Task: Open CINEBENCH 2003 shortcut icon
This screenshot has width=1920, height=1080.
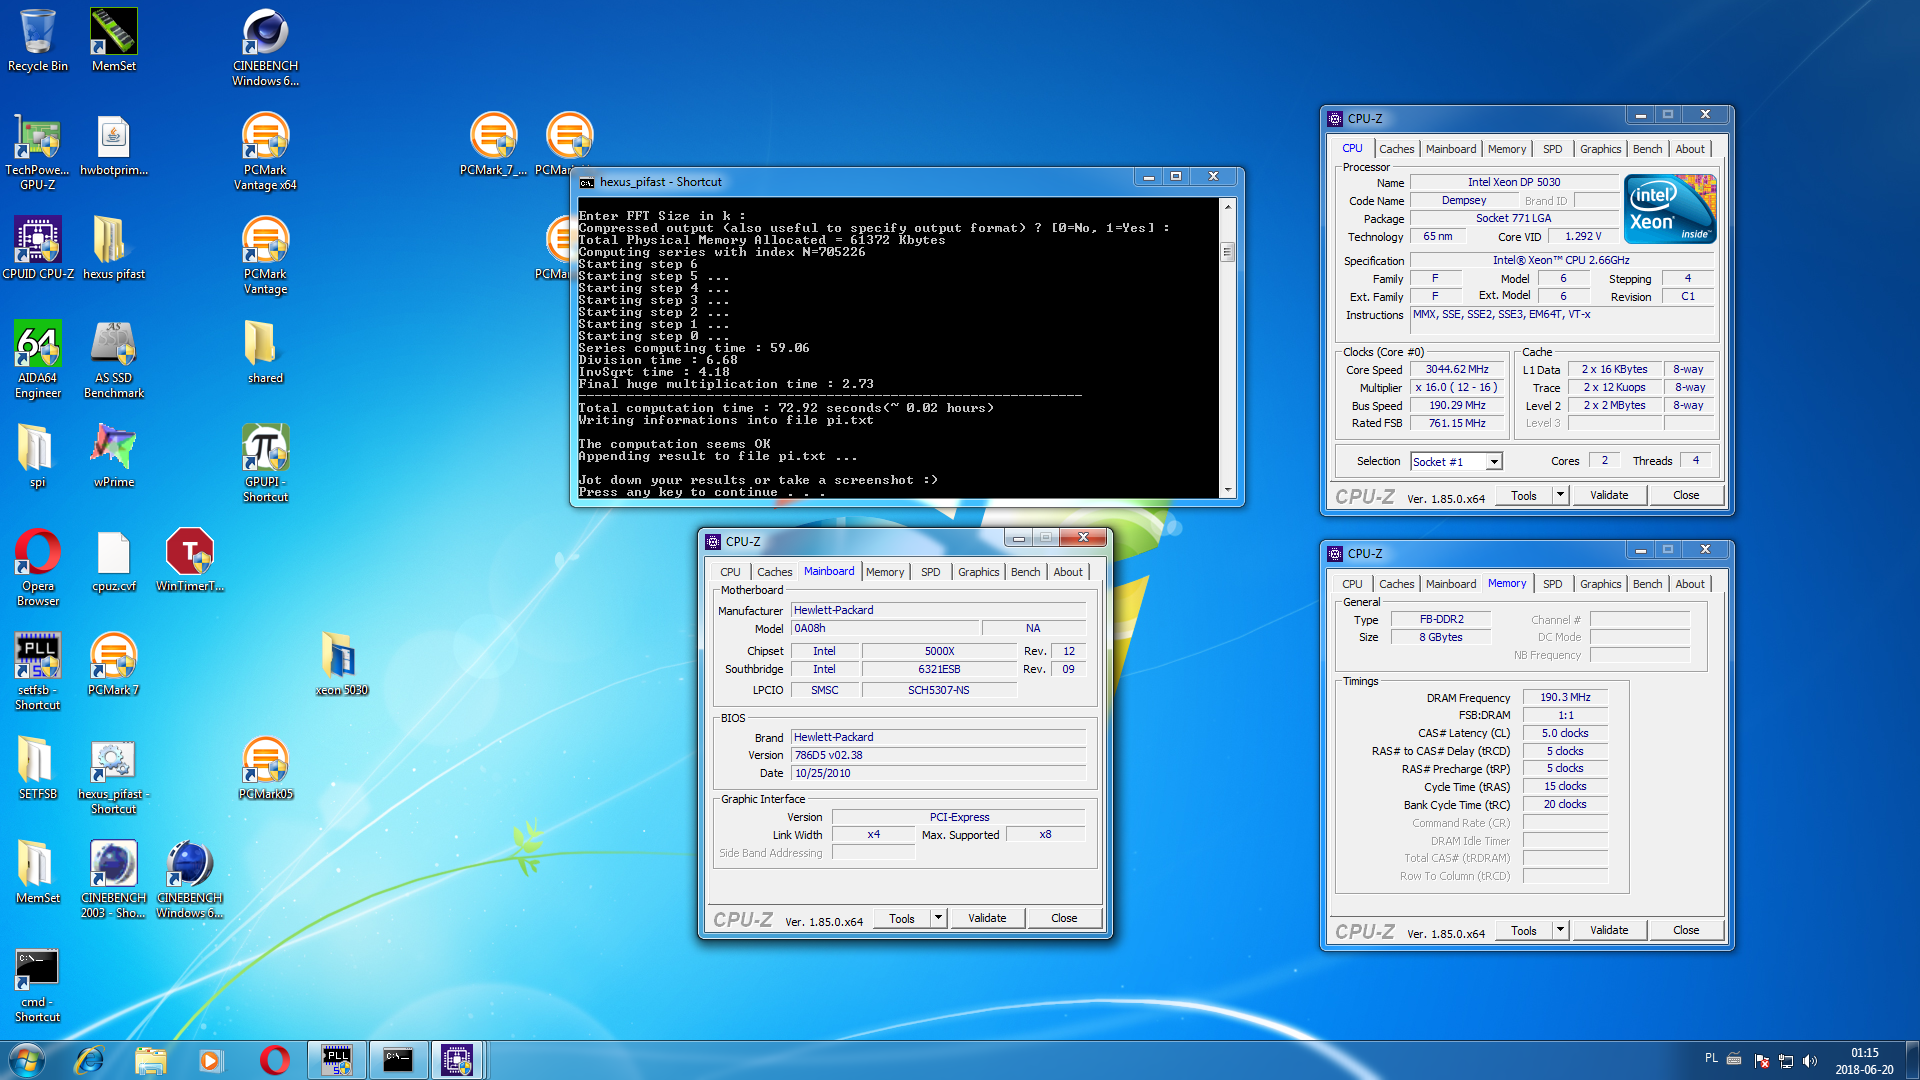Action: (114, 879)
